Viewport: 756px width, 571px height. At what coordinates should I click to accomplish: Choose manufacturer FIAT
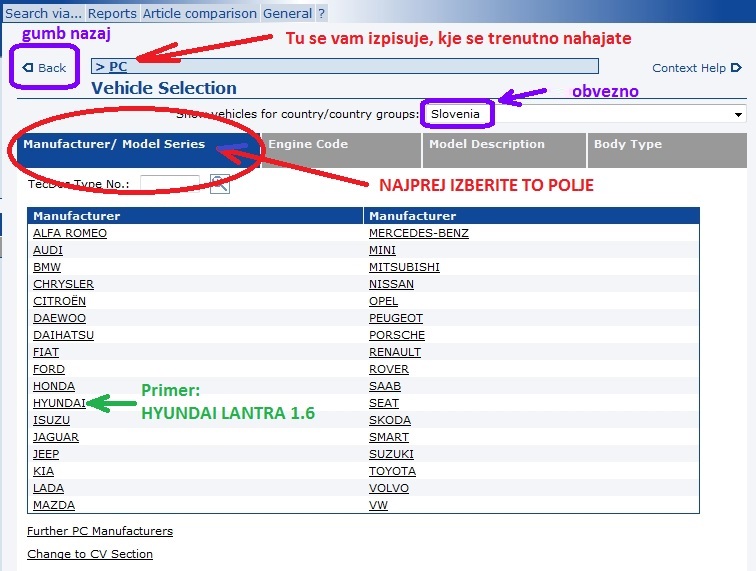(x=46, y=352)
